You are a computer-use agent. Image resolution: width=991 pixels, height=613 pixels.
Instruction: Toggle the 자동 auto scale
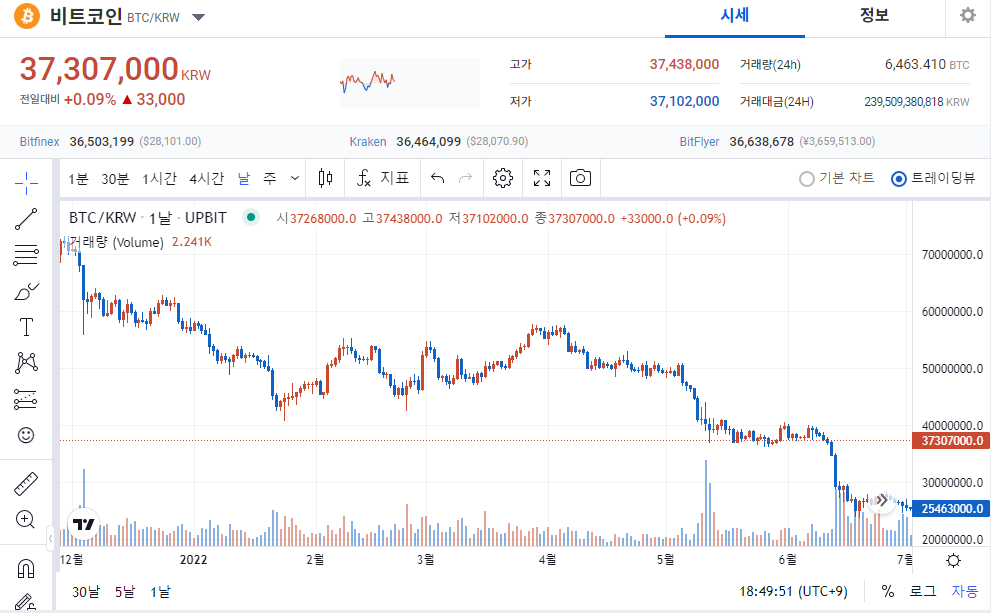coord(964,592)
